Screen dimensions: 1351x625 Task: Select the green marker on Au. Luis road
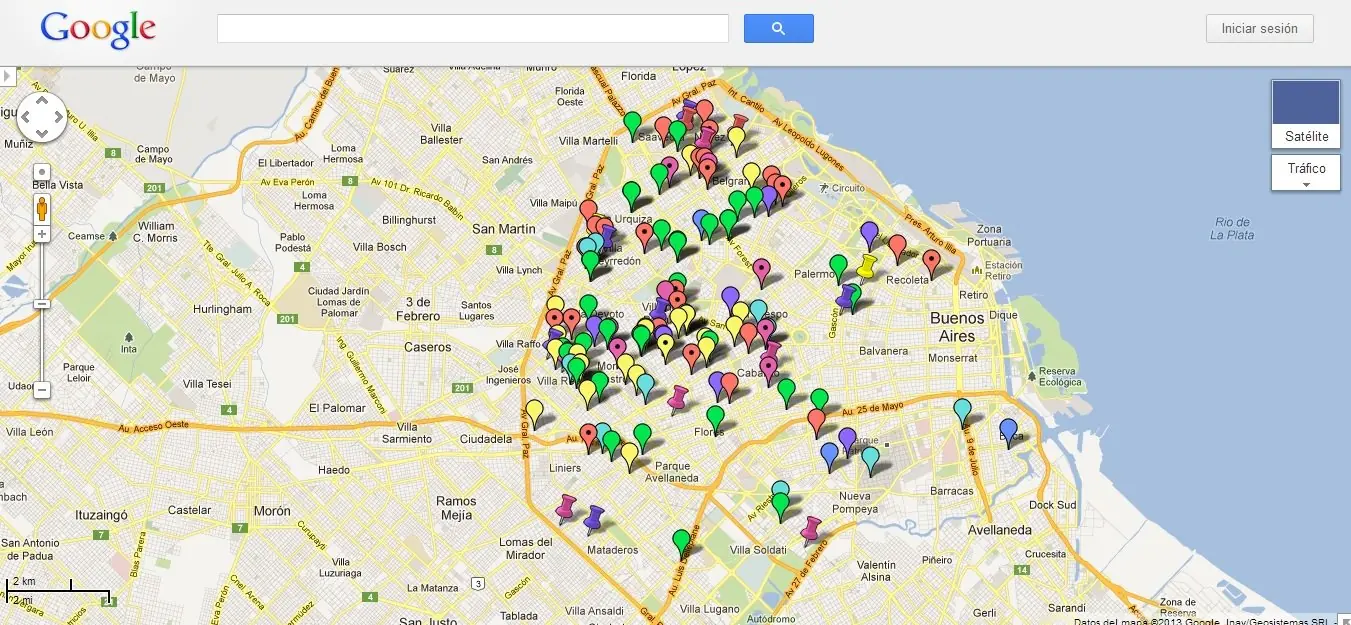681,541
